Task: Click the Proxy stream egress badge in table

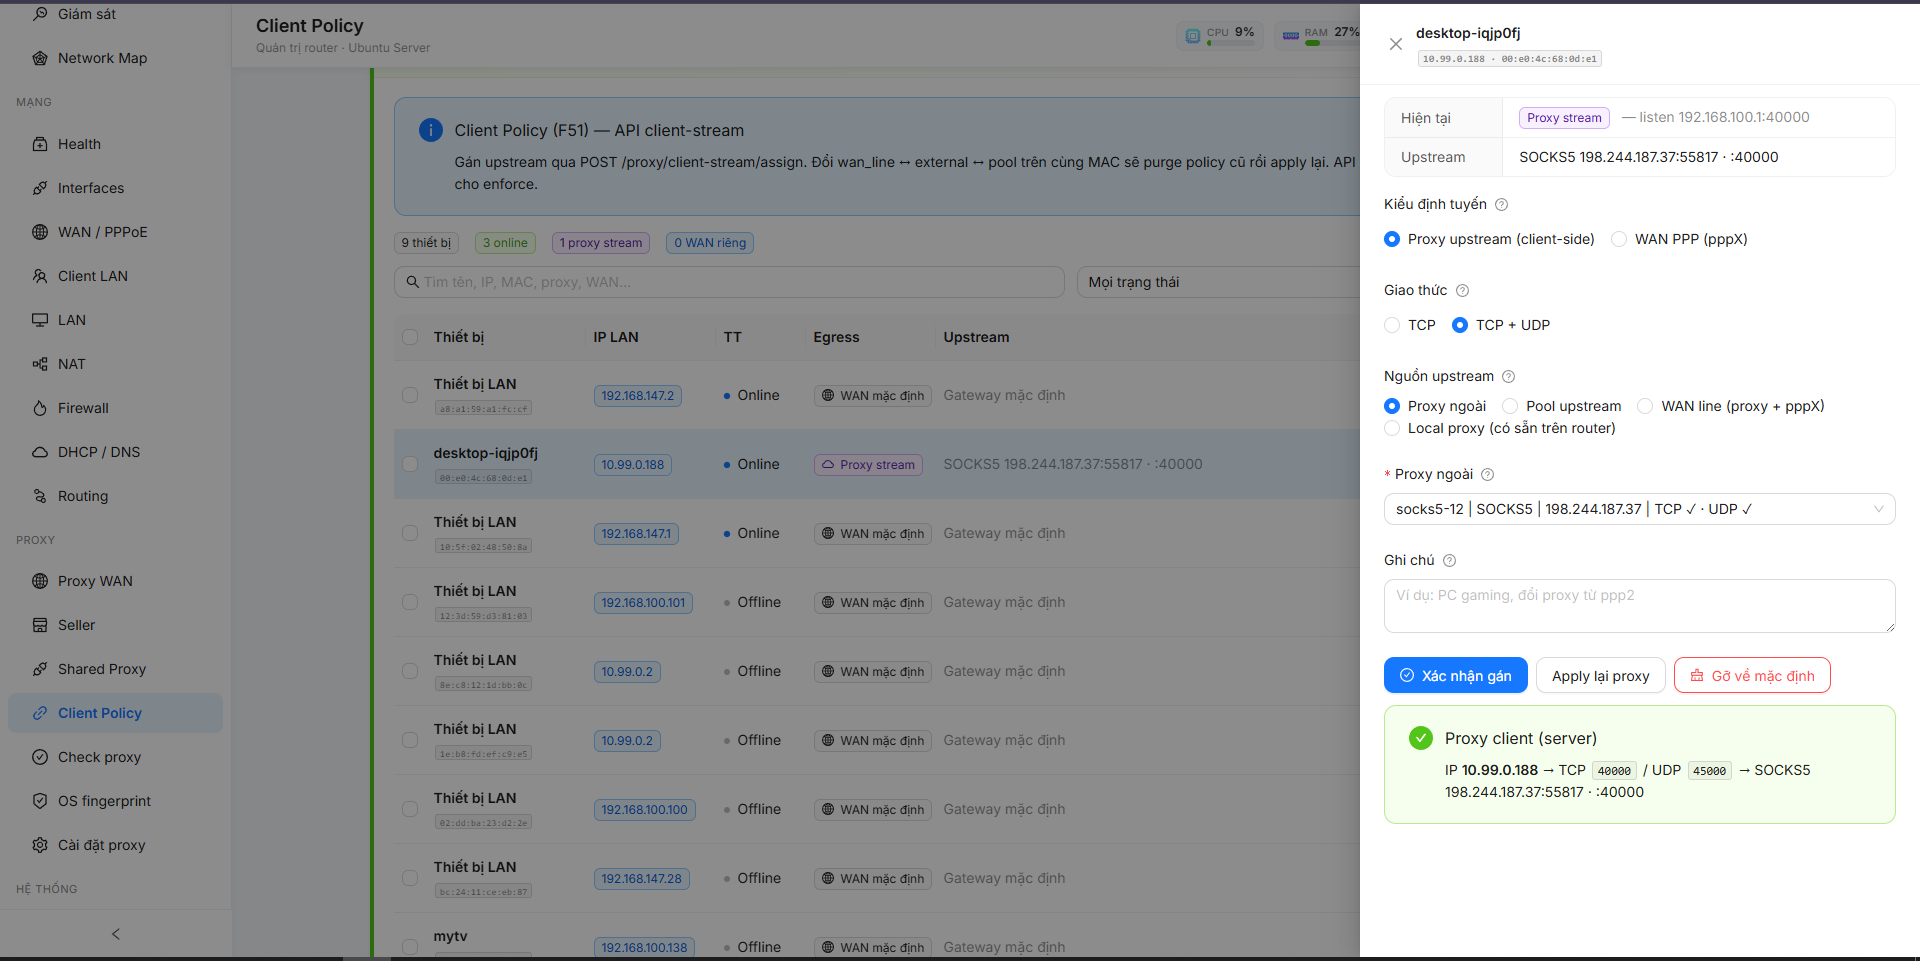Action: pyautogui.click(x=868, y=464)
